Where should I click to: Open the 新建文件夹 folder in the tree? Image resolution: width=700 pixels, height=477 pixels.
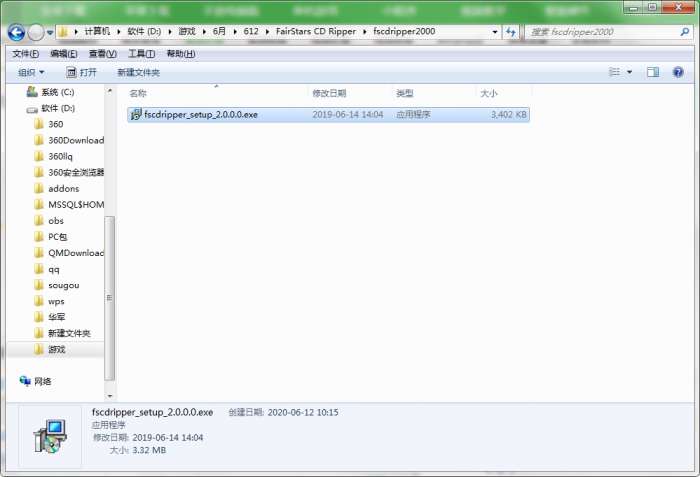click(x=62, y=333)
